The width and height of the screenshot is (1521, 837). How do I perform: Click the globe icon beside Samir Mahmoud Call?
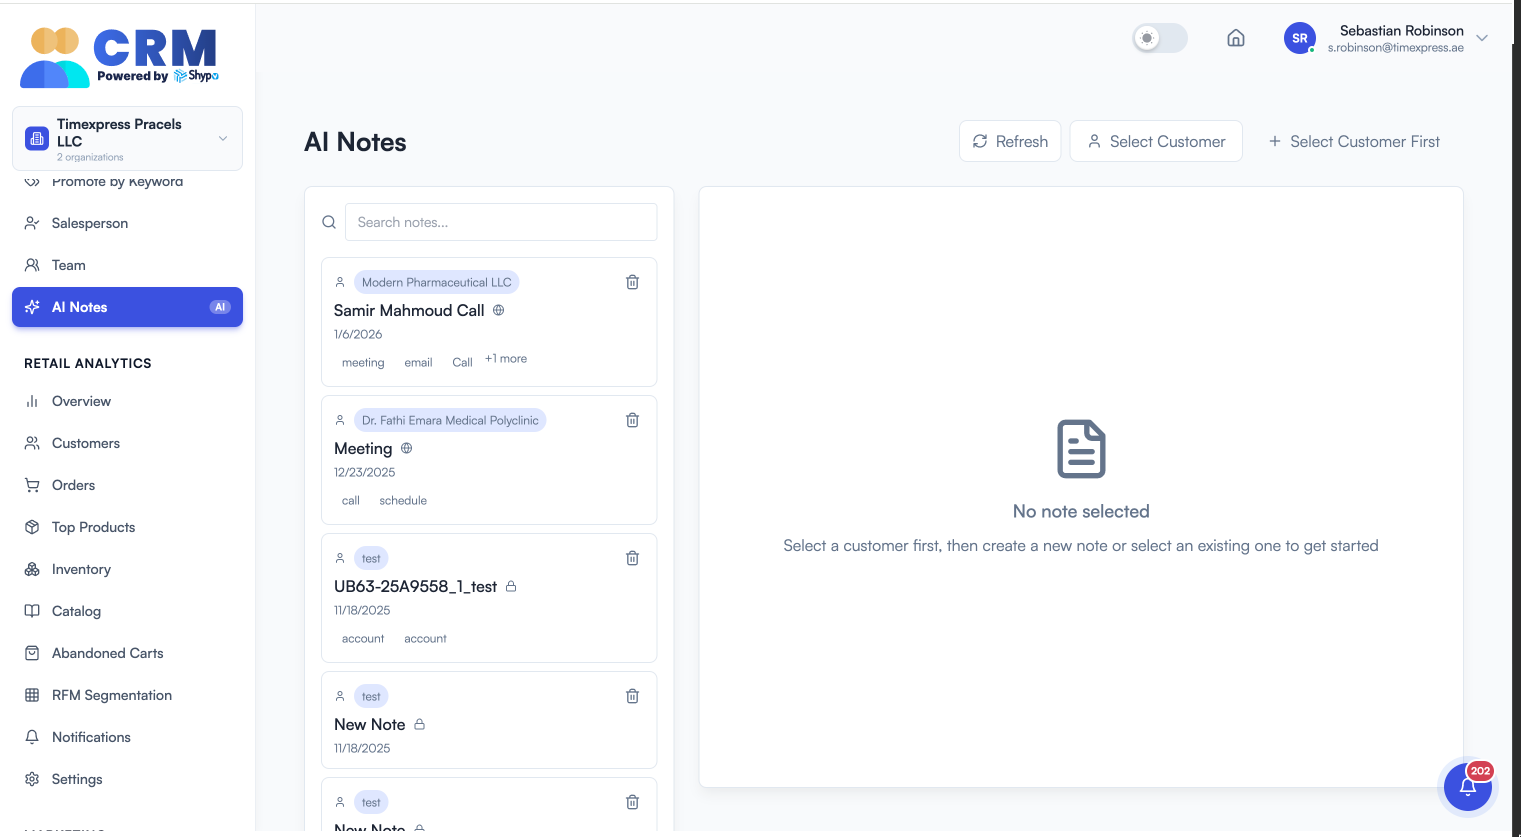[498, 310]
